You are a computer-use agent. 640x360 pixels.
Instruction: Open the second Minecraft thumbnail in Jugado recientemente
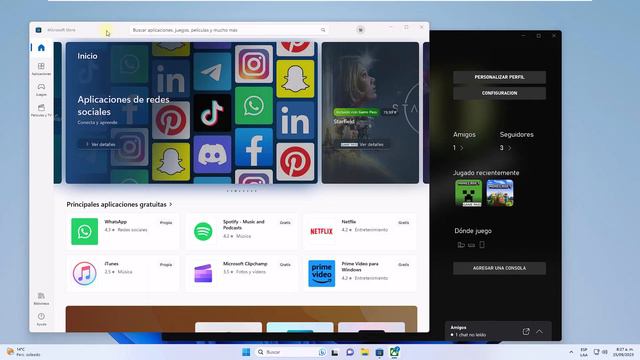coord(500,193)
